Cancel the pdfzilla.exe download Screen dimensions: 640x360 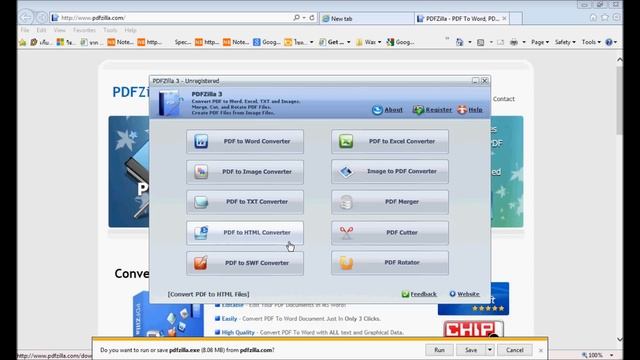514,350
